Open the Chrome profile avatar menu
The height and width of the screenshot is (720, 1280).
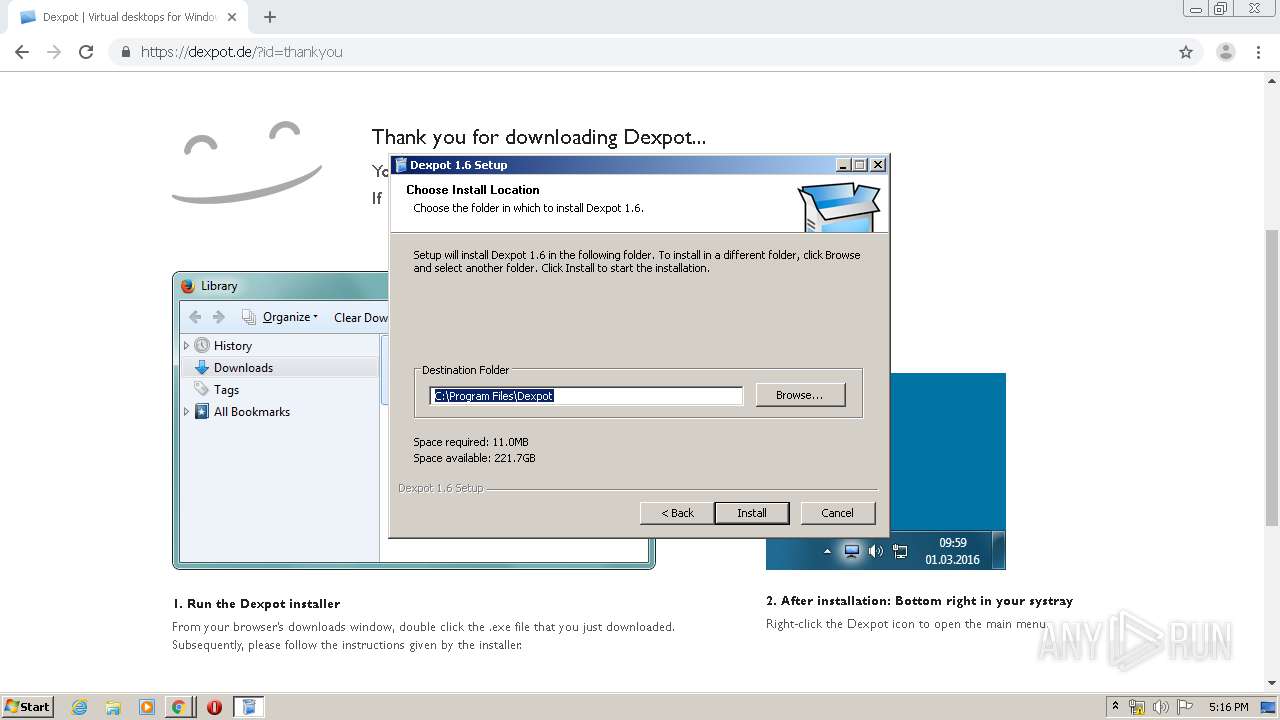(1226, 52)
